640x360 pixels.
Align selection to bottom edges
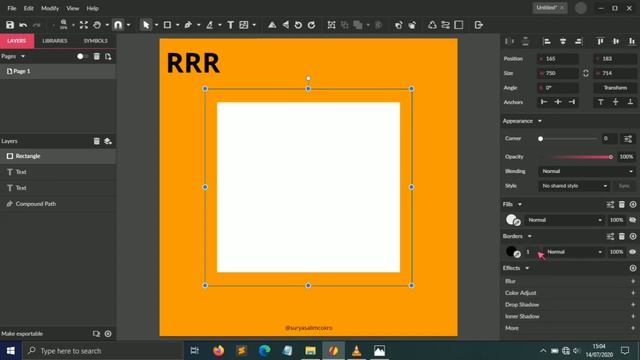(x=632, y=41)
